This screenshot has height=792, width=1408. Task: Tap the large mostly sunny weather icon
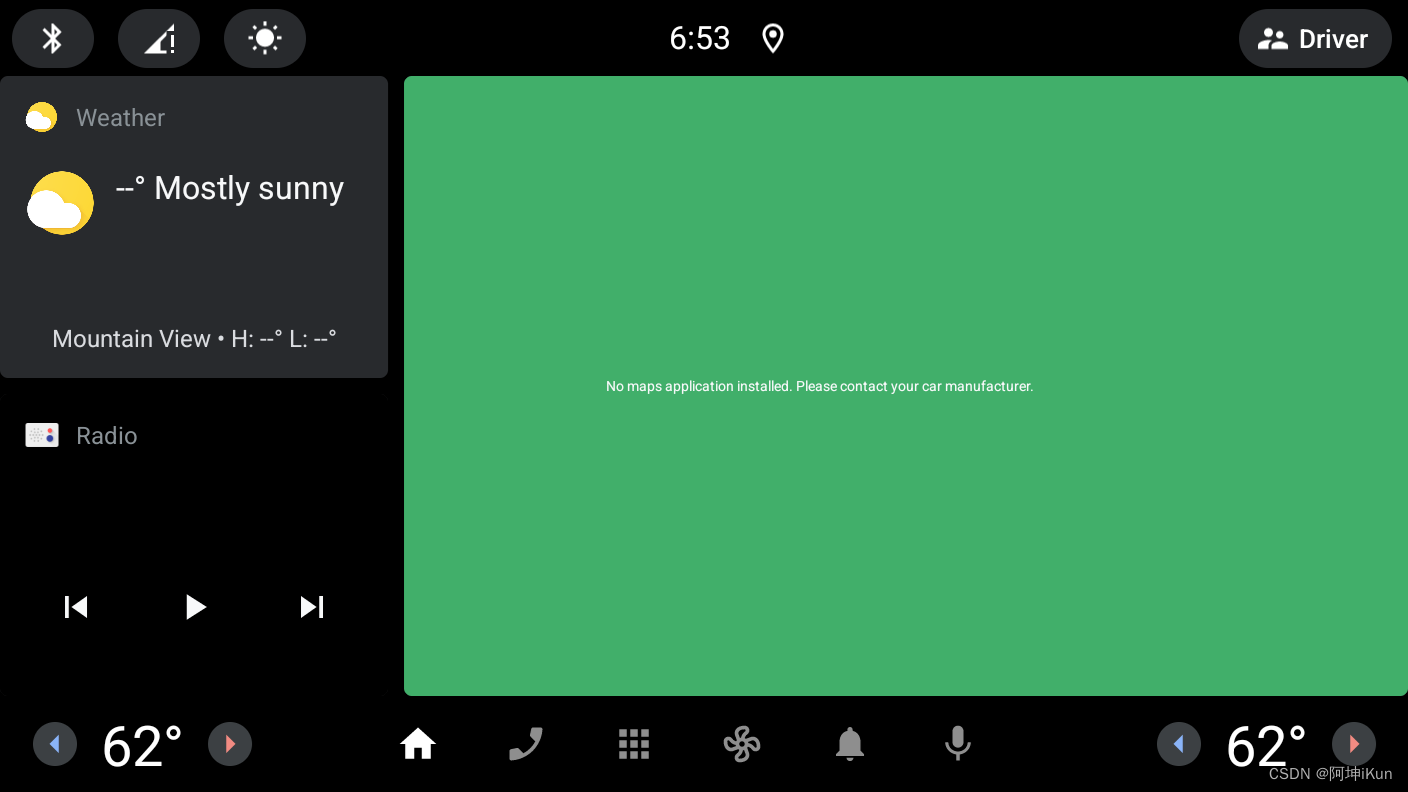click(x=60, y=203)
